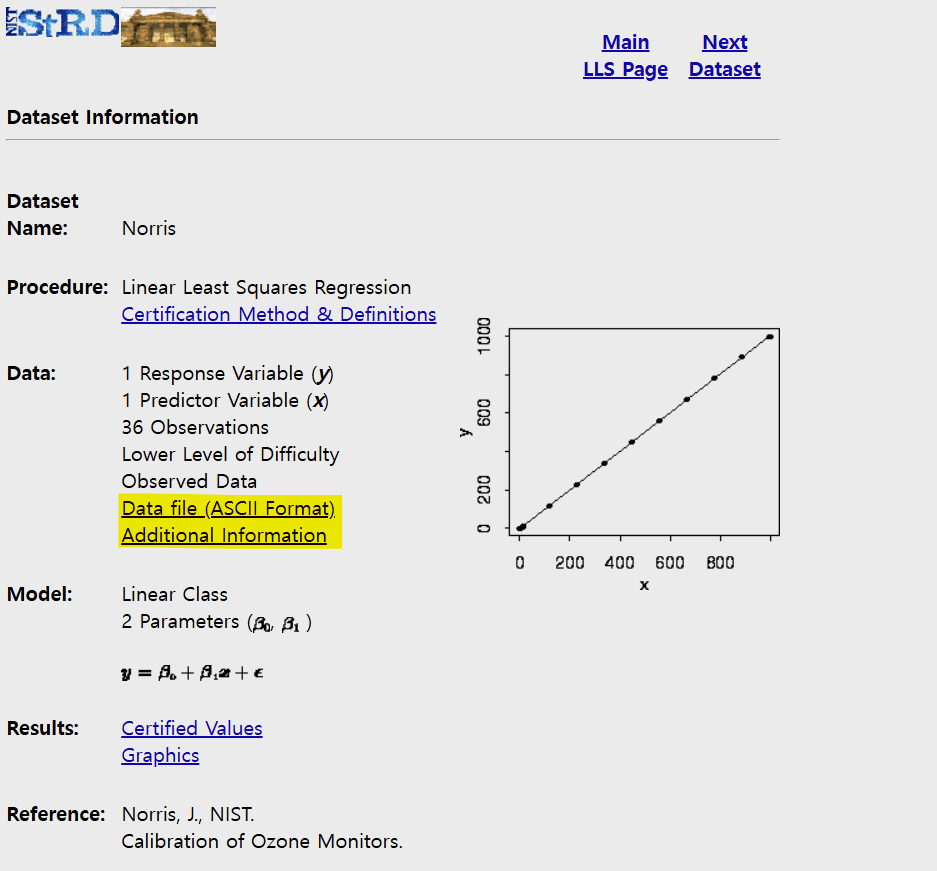This screenshot has height=871, width=937.
Task: Go to the Main LLS Page
Action: click(625, 56)
